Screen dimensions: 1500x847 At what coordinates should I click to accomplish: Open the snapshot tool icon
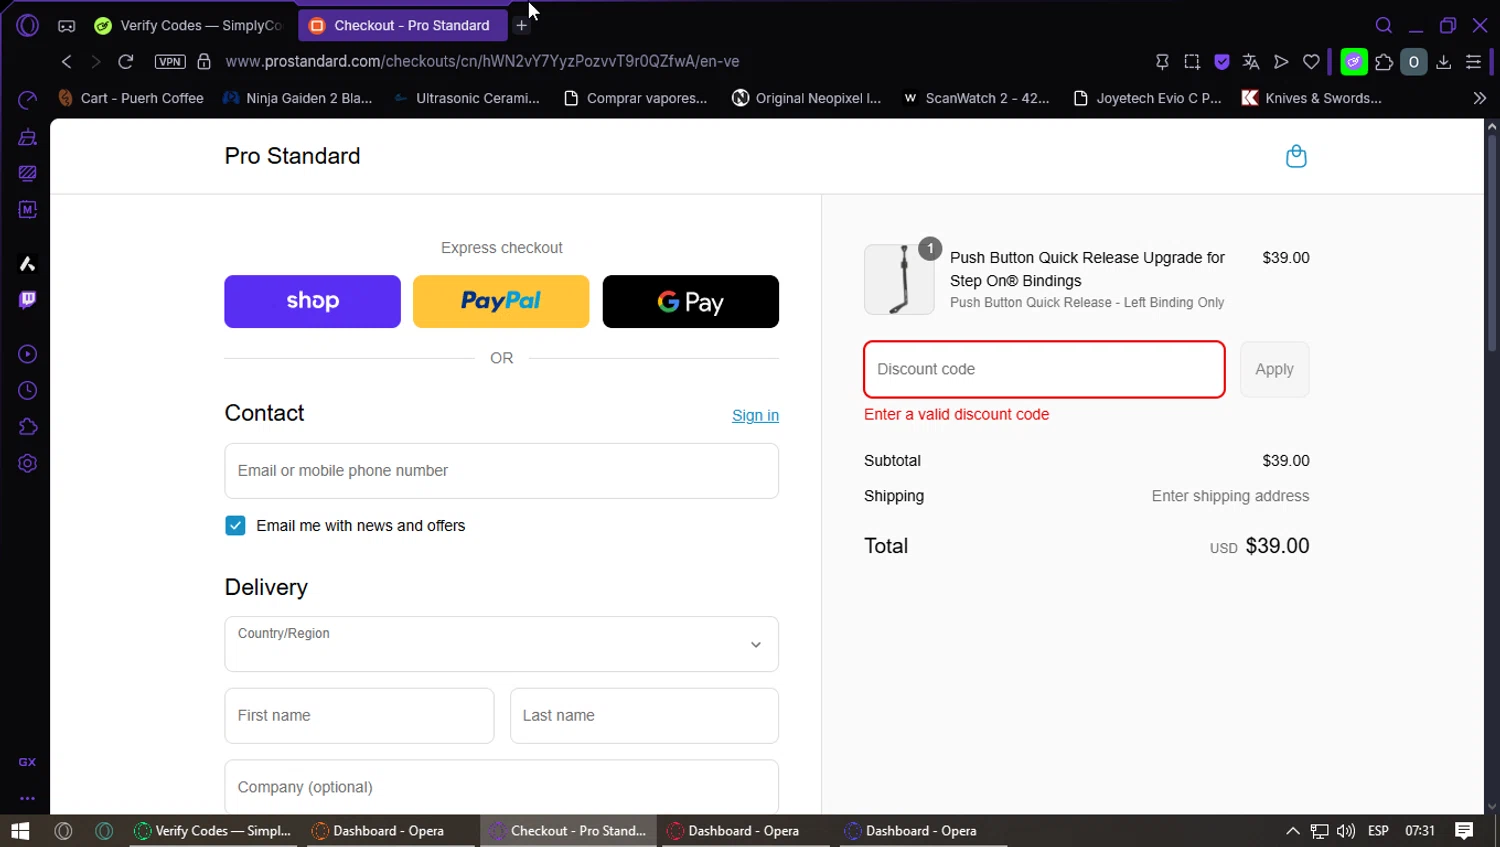(1192, 62)
